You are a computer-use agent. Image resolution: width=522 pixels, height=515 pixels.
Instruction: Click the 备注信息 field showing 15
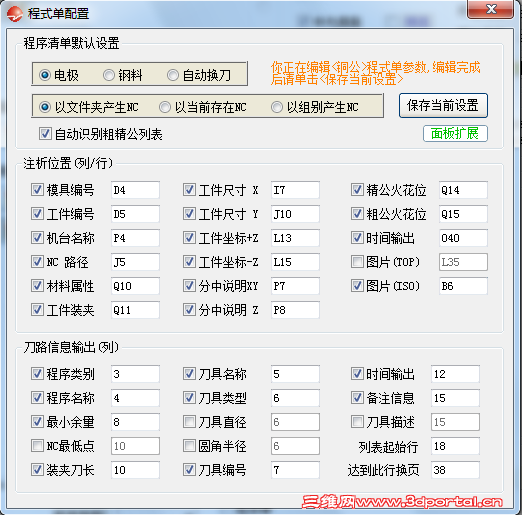pos(455,398)
